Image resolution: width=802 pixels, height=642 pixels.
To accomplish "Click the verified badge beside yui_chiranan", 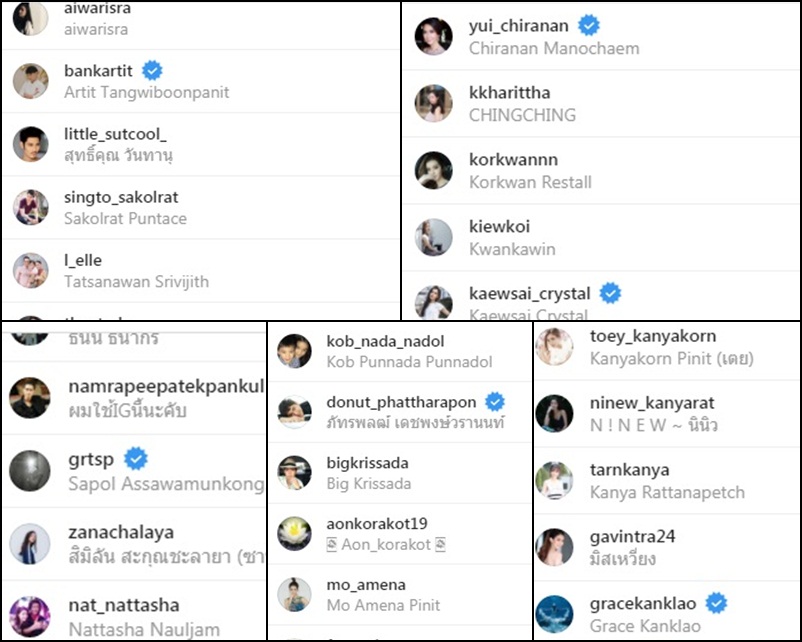I will click(x=589, y=25).
